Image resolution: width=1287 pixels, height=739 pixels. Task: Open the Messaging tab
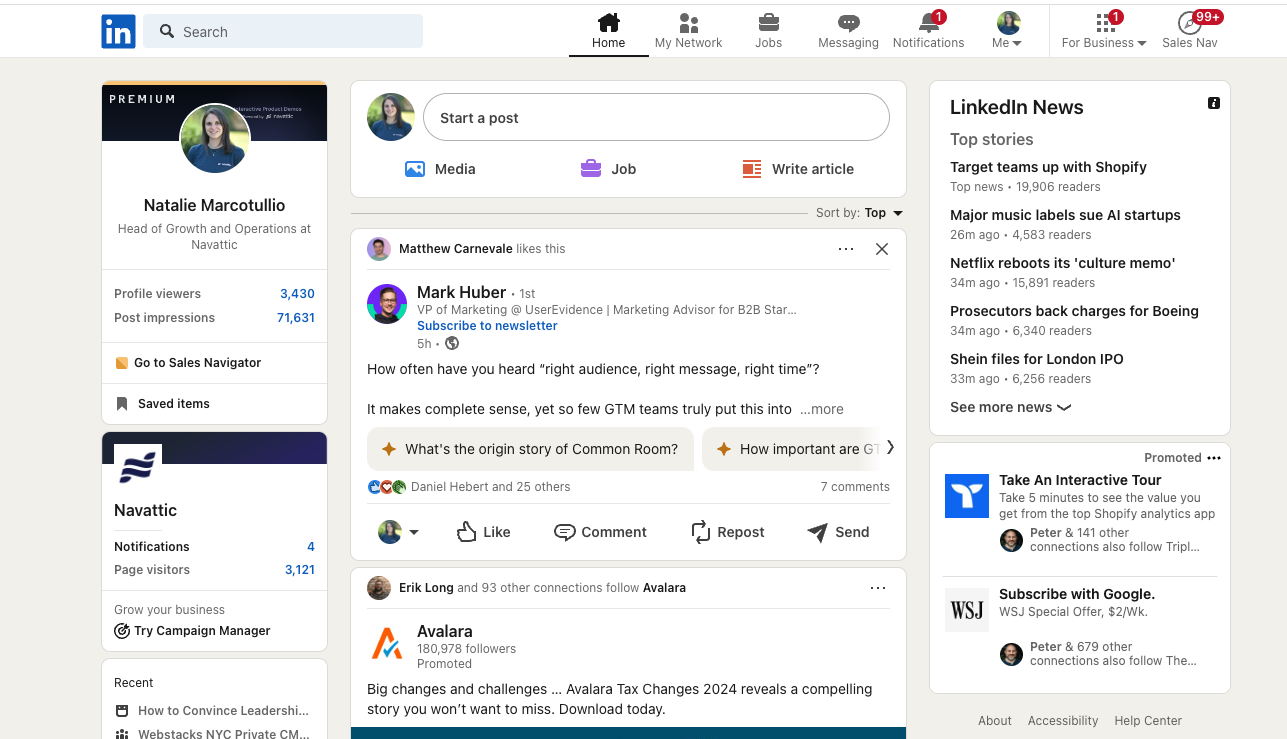(848, 31)
